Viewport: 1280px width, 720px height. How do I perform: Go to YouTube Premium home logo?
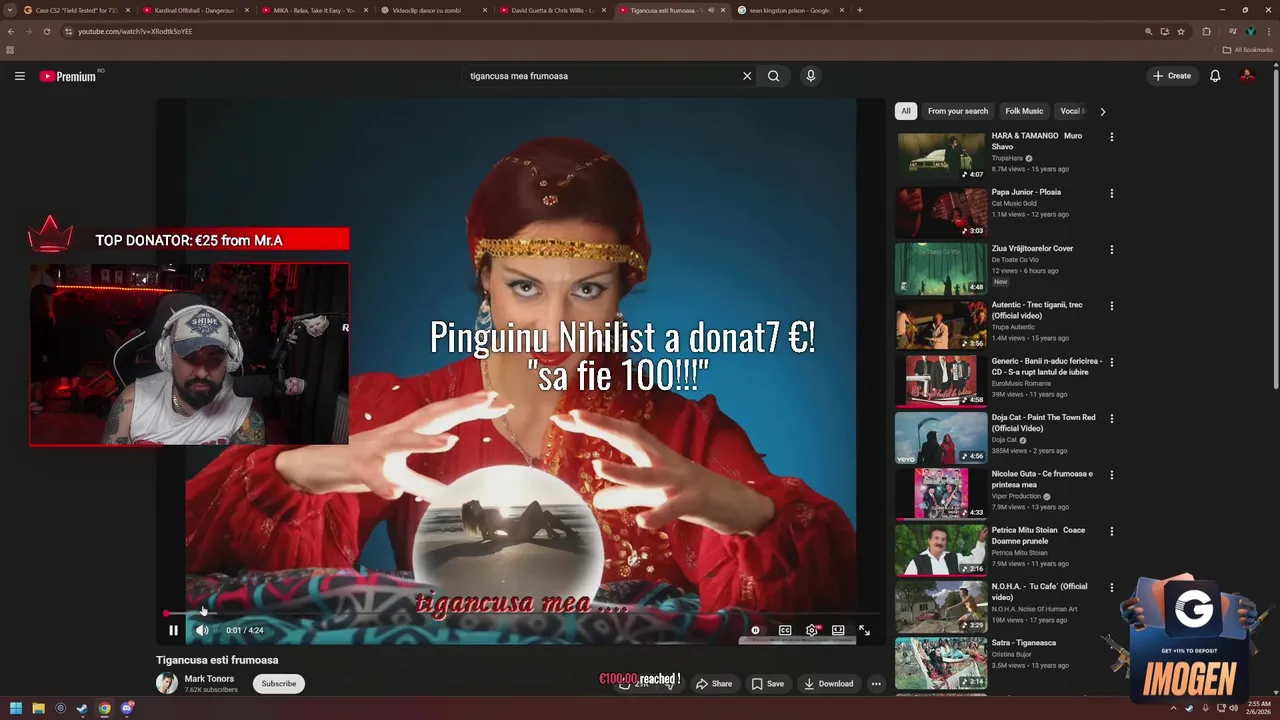(x=68, y=76)
